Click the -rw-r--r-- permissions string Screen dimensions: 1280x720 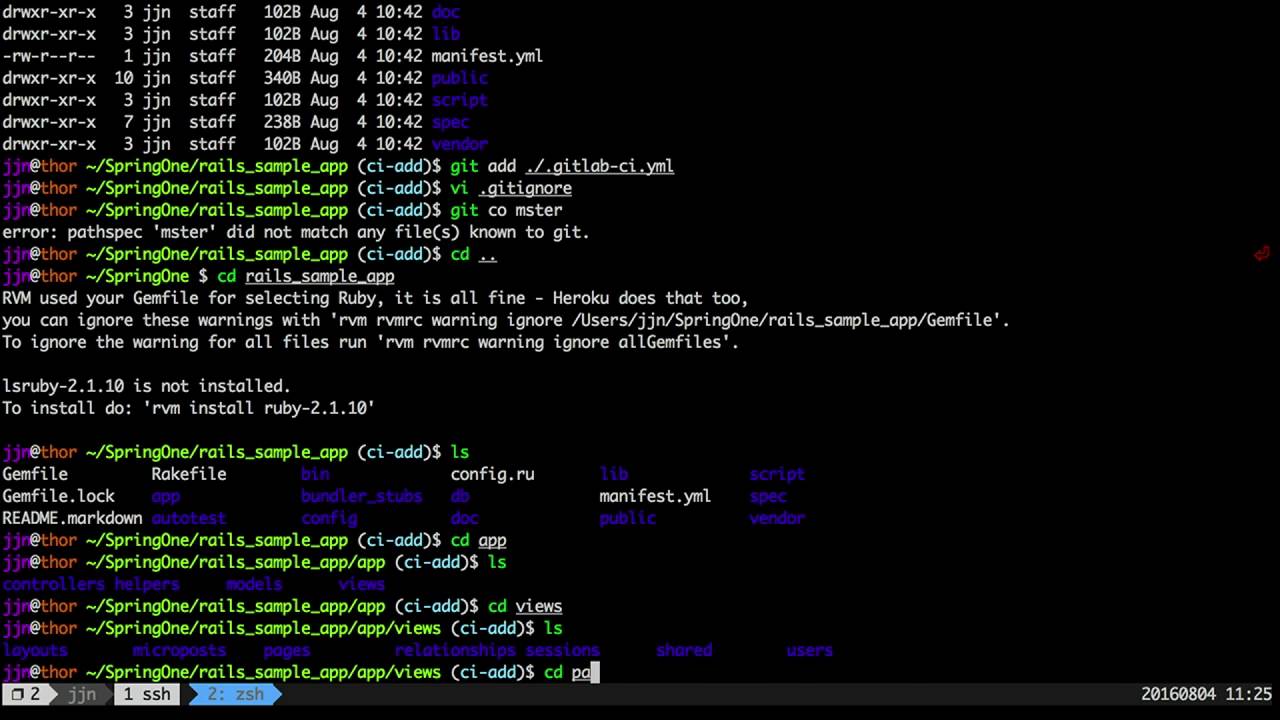click(49, 56)
